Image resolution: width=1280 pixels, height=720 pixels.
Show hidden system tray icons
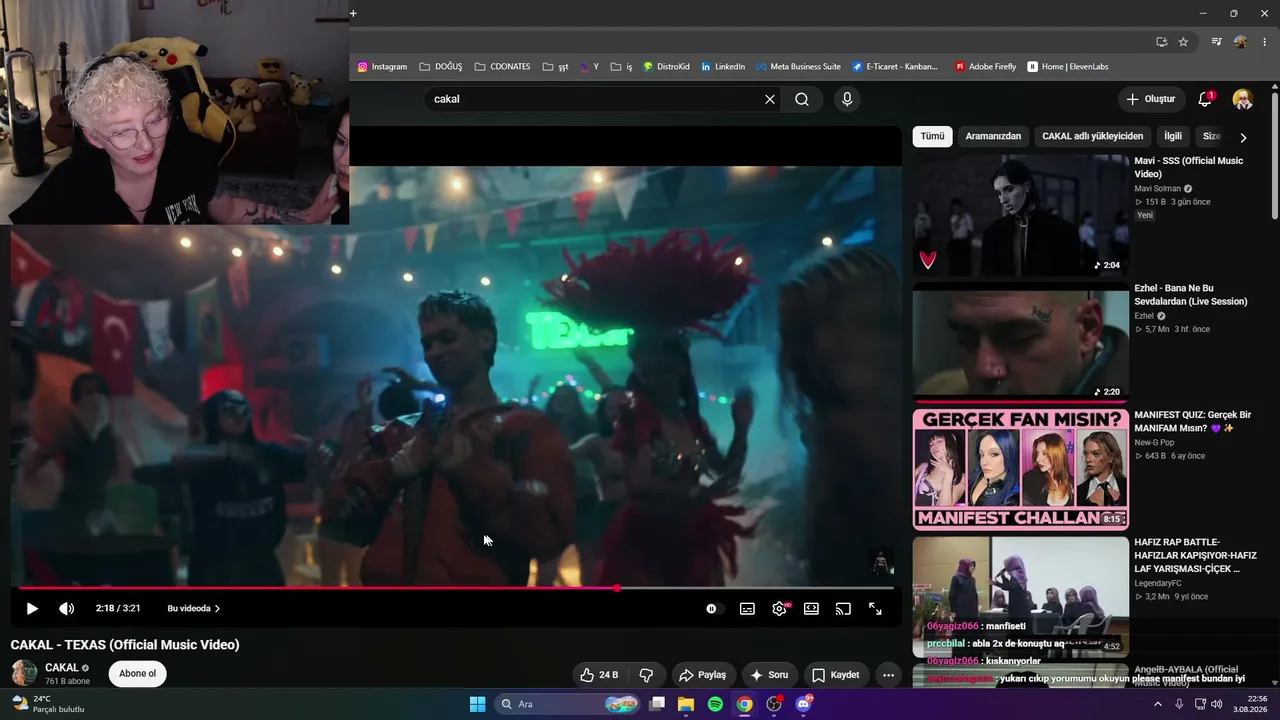click(x=1158, y=704)
